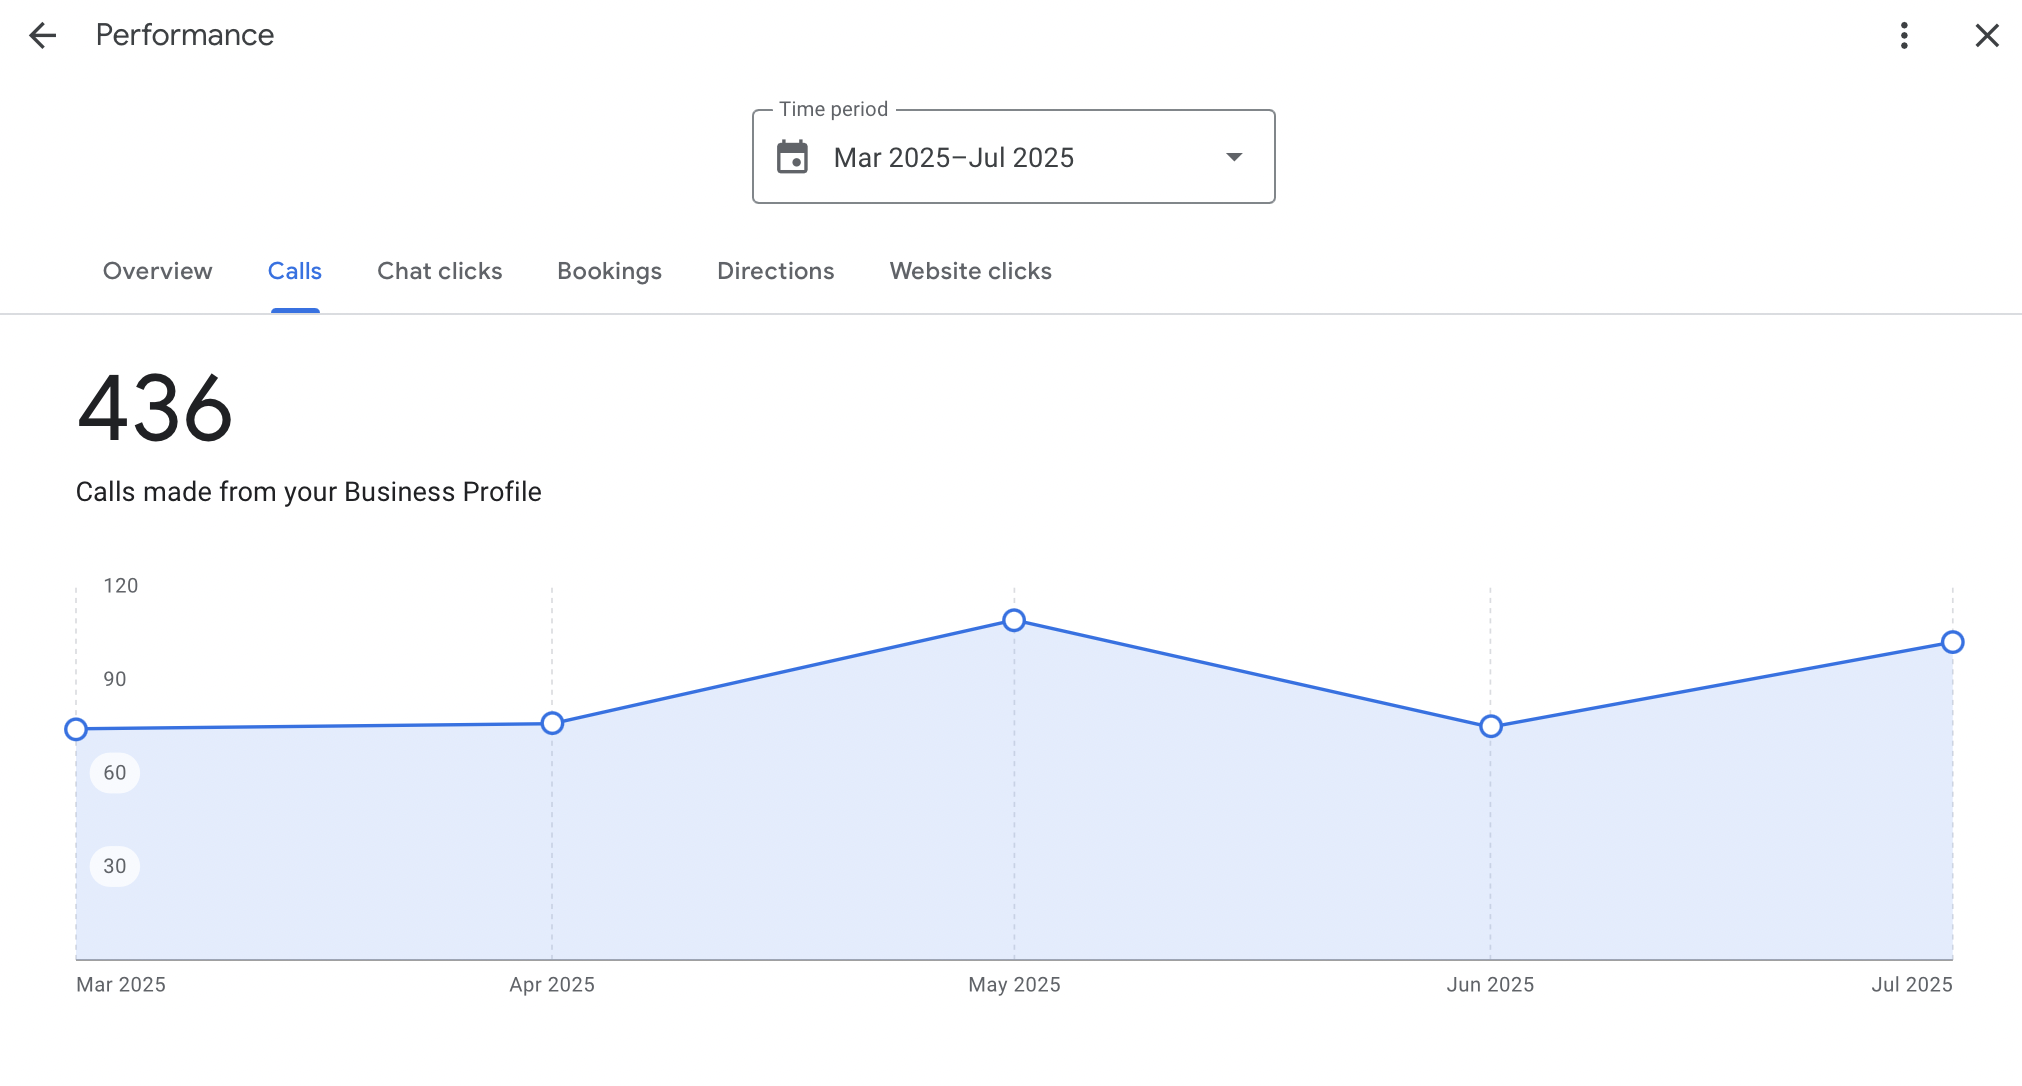This screenshot has width=2022, height=1086.
Task: Open the three-dot more options menu
Action: (x=1904, y=36)
